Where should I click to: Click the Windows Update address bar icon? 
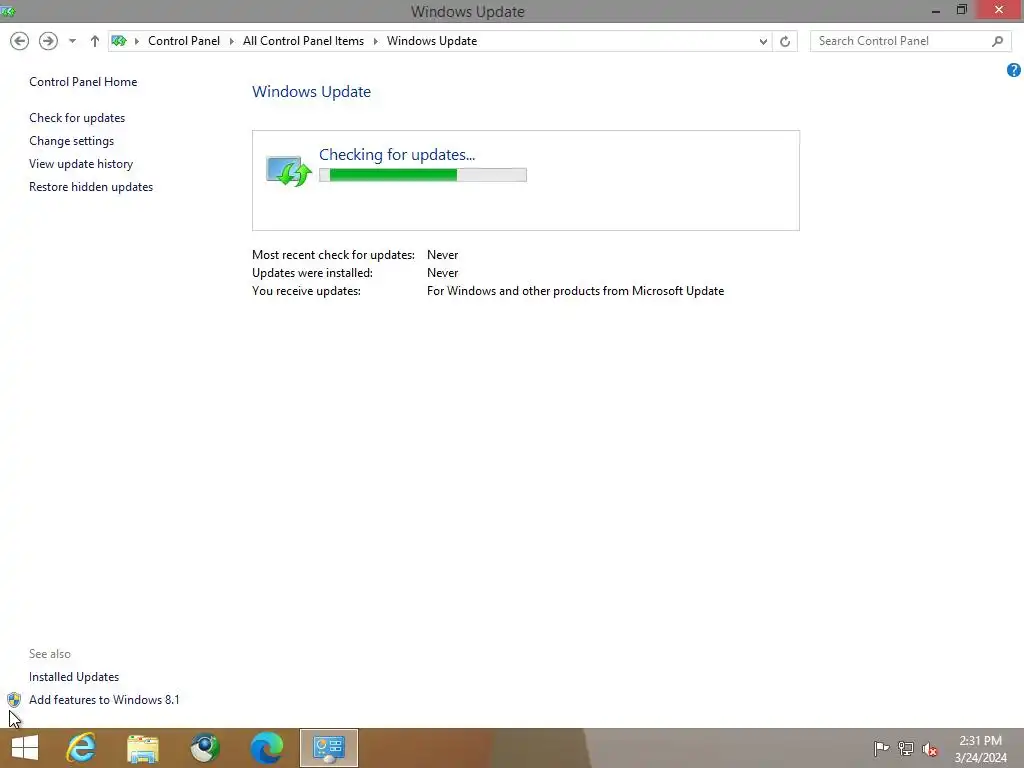pos(119,41)
